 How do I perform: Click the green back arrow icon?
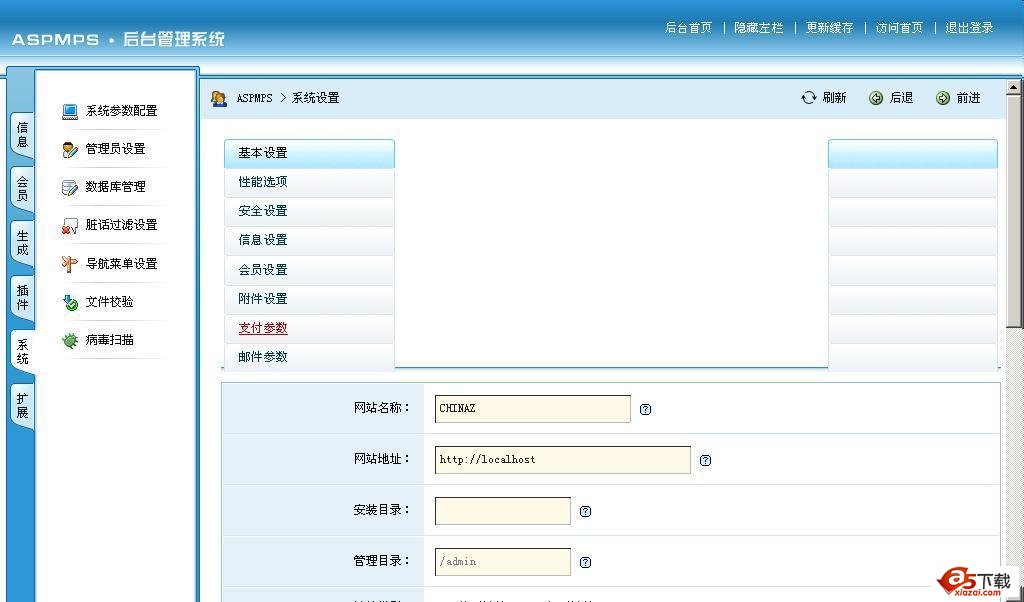tap(876, 98)
